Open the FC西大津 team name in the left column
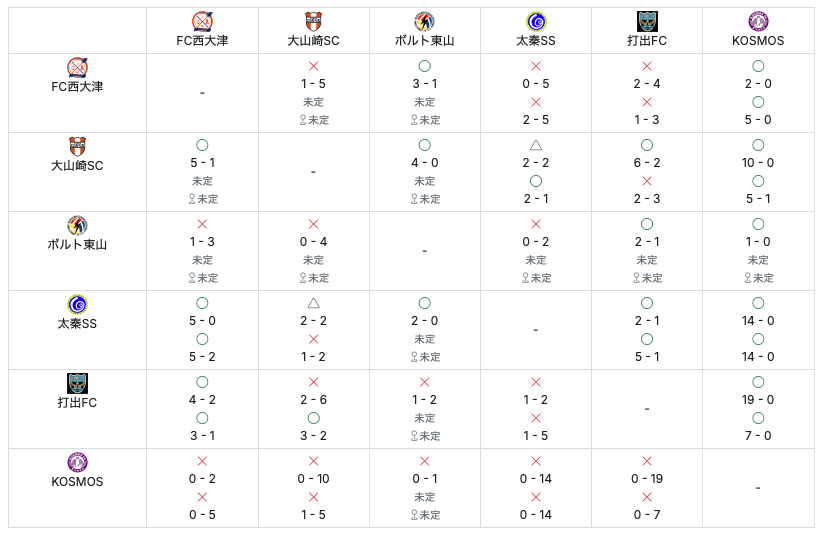Viewport: 823px width, 534px height. (x=77, y=87)
